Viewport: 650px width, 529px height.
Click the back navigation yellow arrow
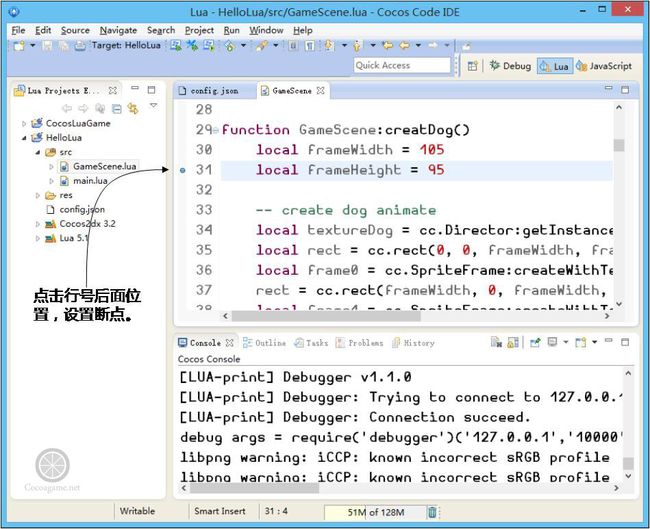pyautogui.click(x=405, y=45)
